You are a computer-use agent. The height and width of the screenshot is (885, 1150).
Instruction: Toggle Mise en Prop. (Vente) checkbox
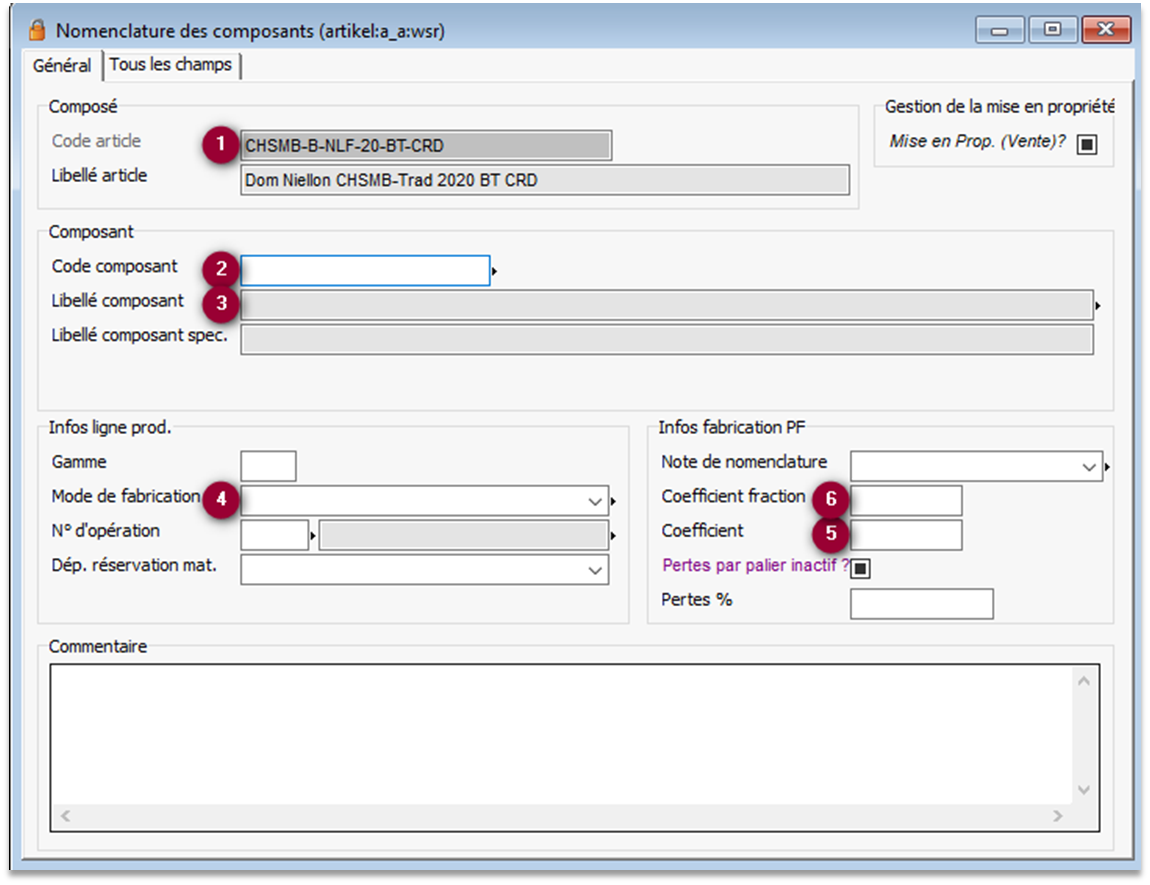pos(1088,144)
